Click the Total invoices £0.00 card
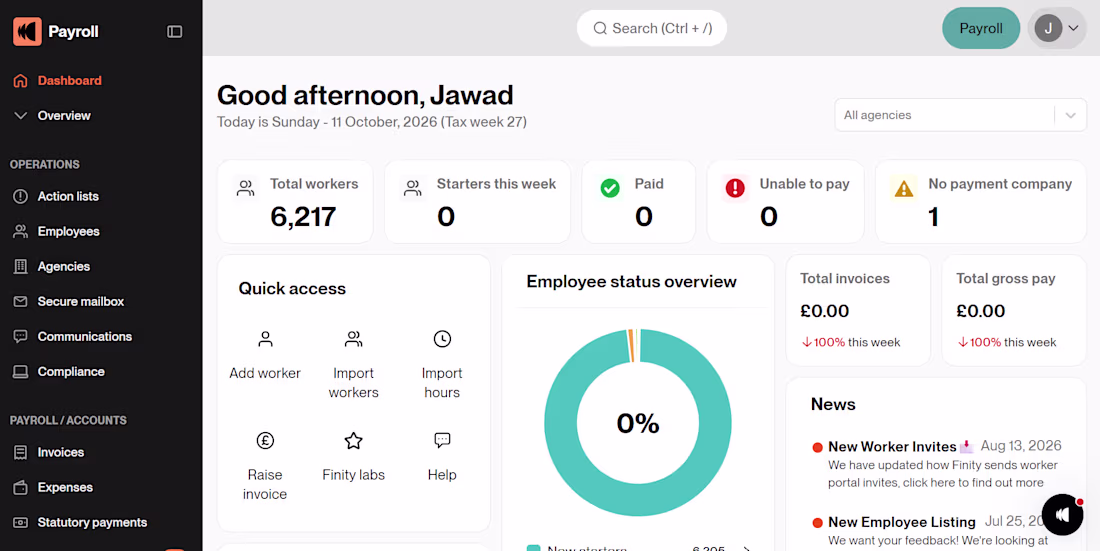1100x551 pixels. point(858,310)
